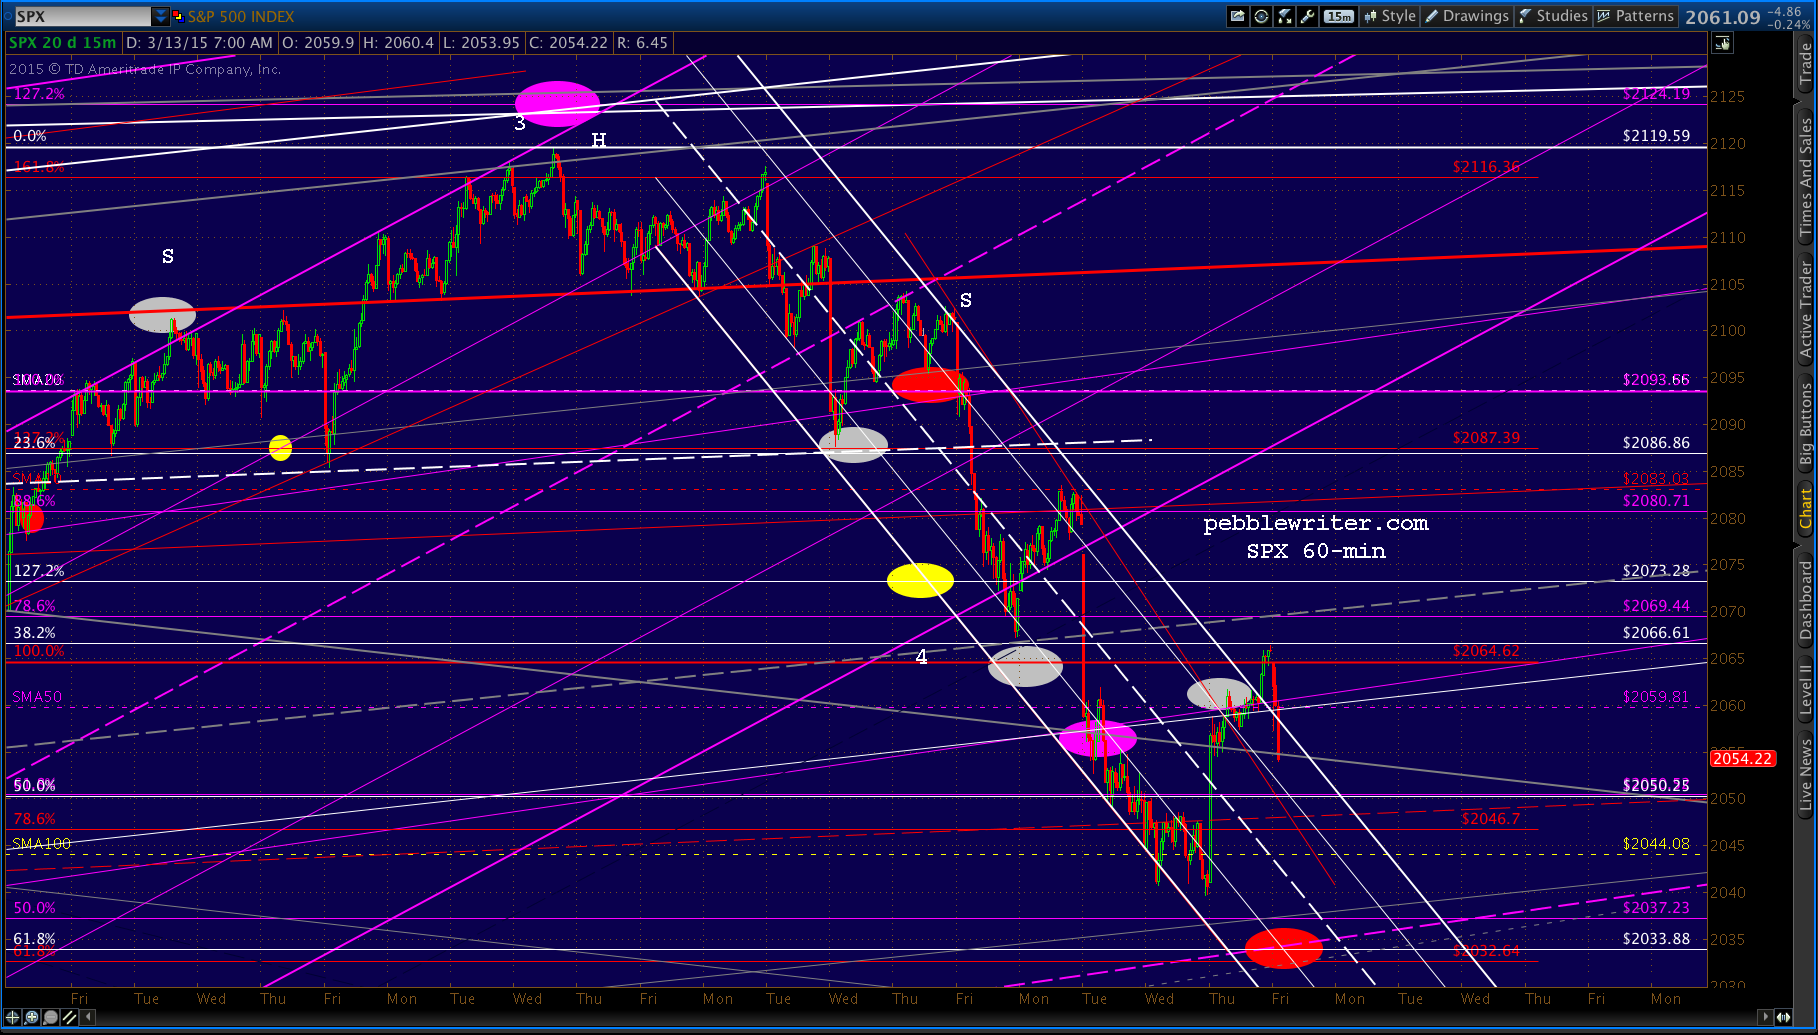Click the circular crosshair target icon
This screenshot has height=1035, width=1818.
[1262, 16]
